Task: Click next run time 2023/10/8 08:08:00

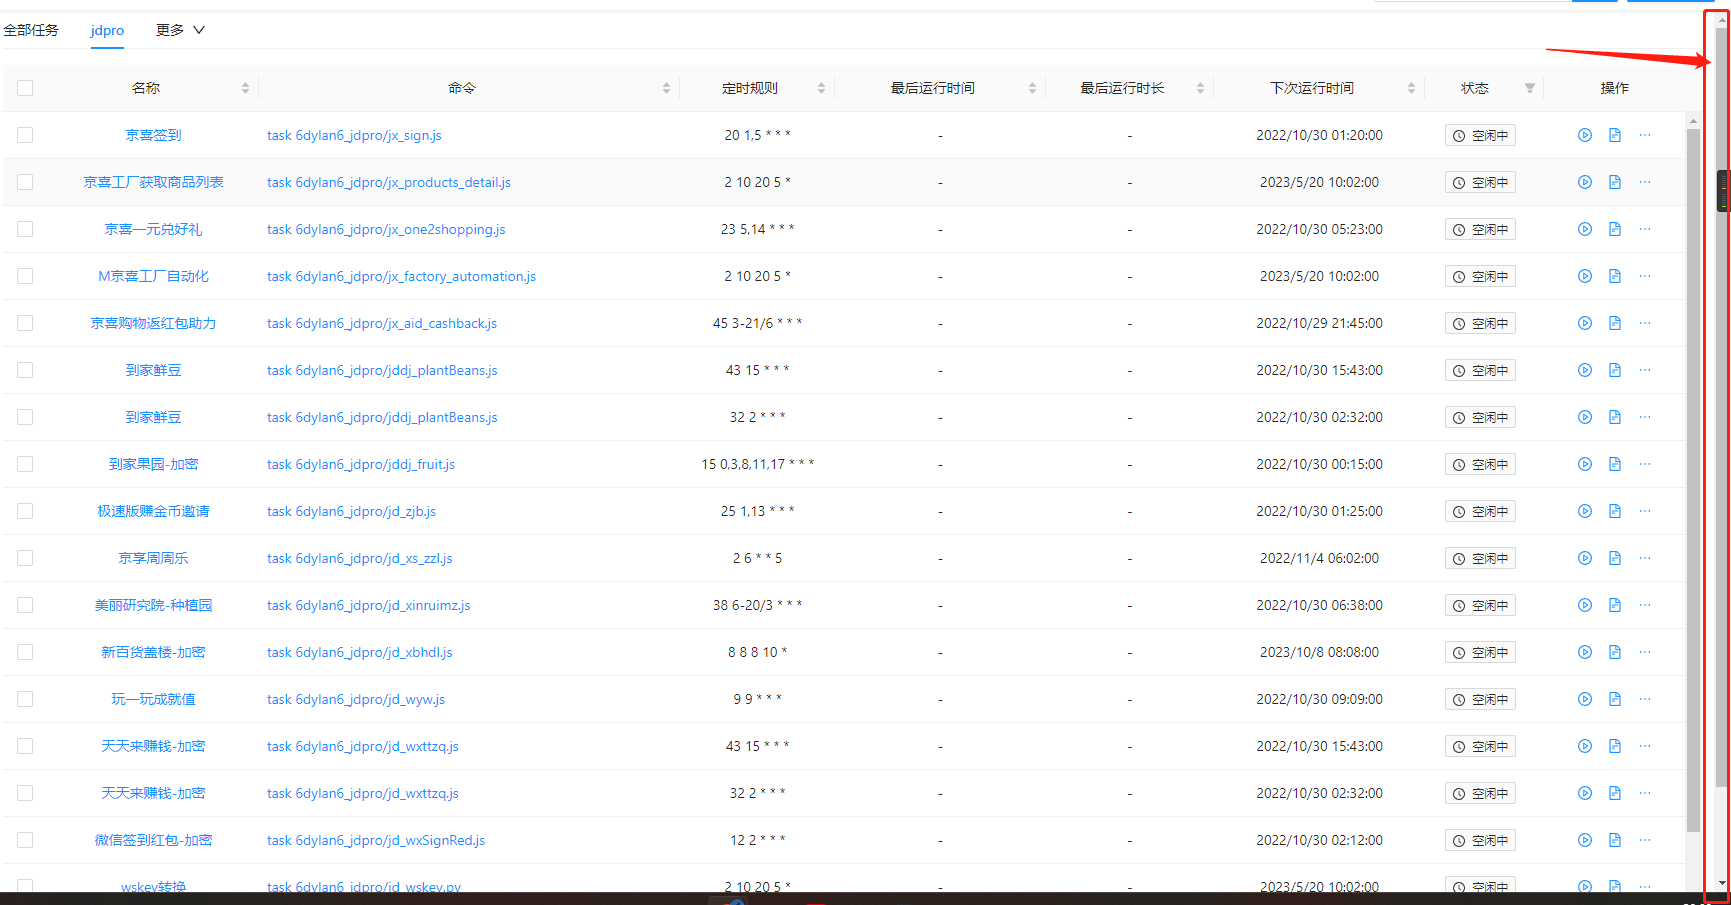Action: [x=1319, y=652]
